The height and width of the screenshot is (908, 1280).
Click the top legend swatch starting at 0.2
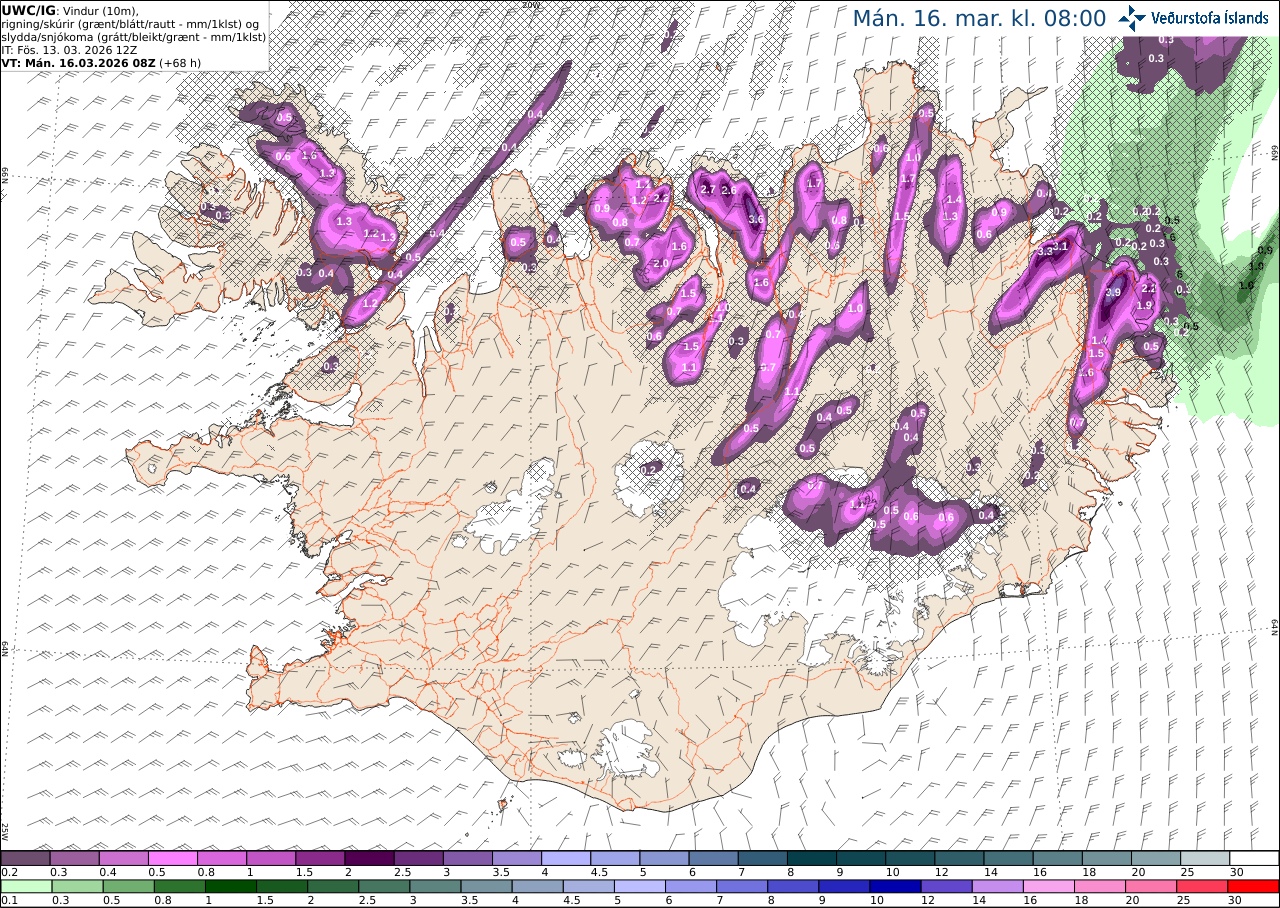[25, 858]
